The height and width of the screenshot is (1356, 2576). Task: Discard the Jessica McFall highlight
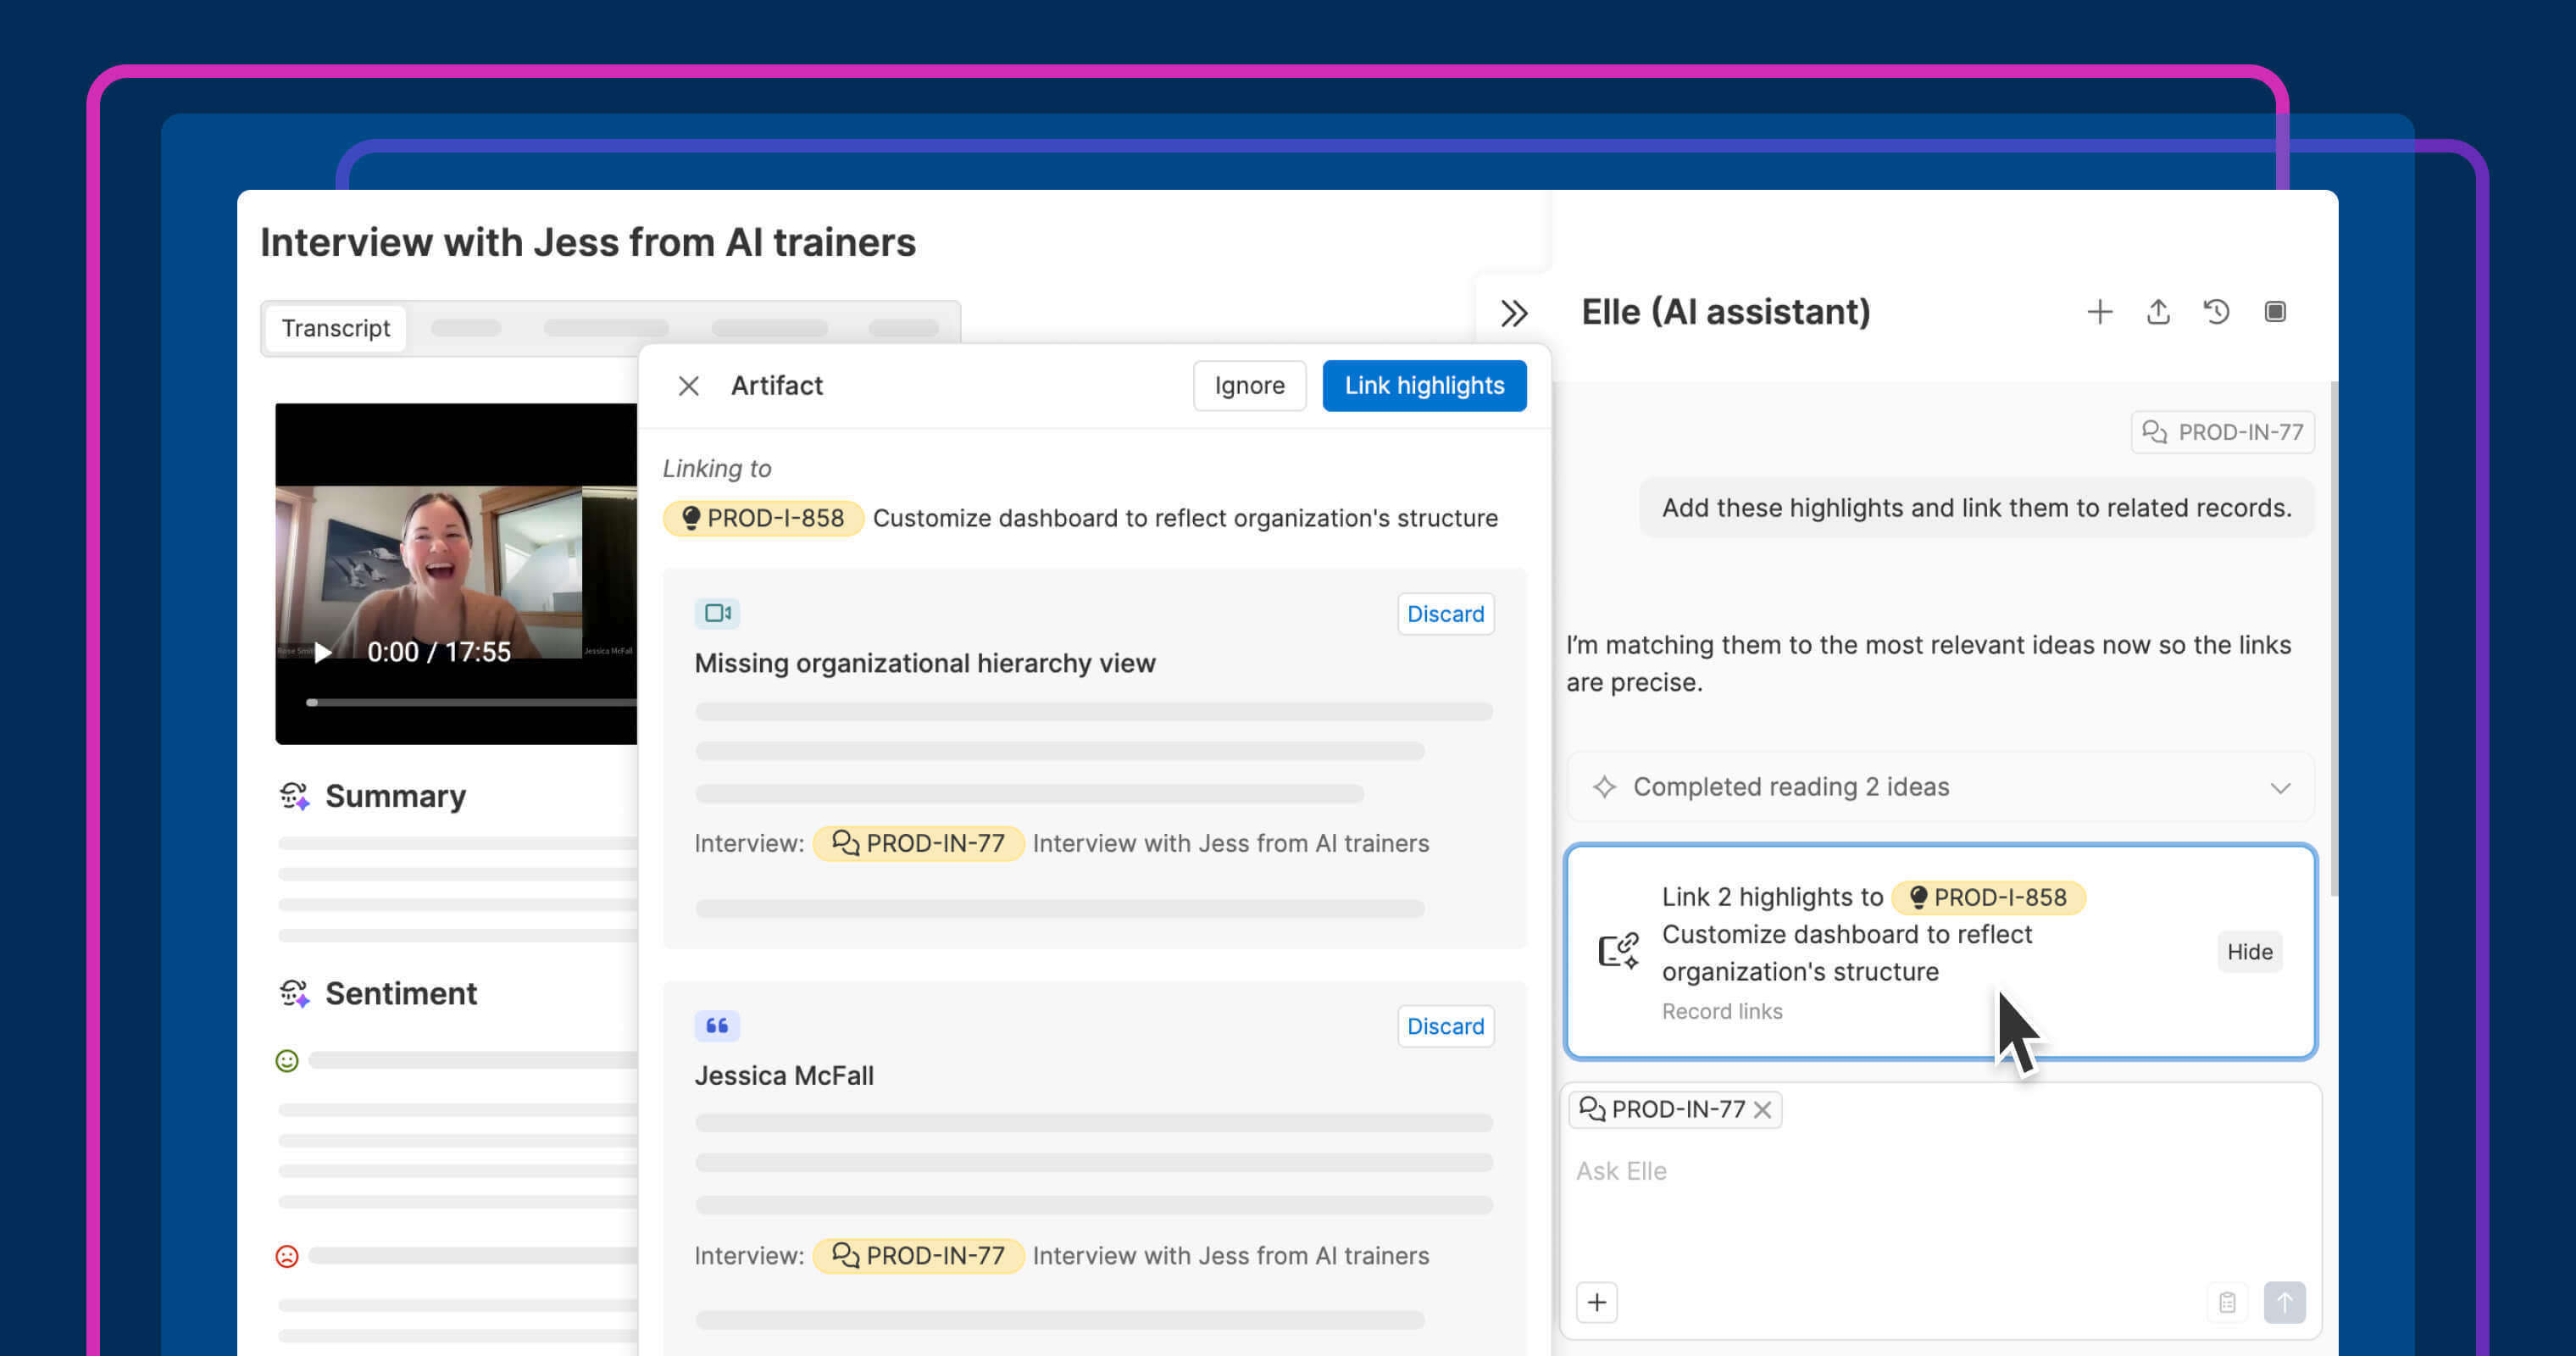1445,1026
